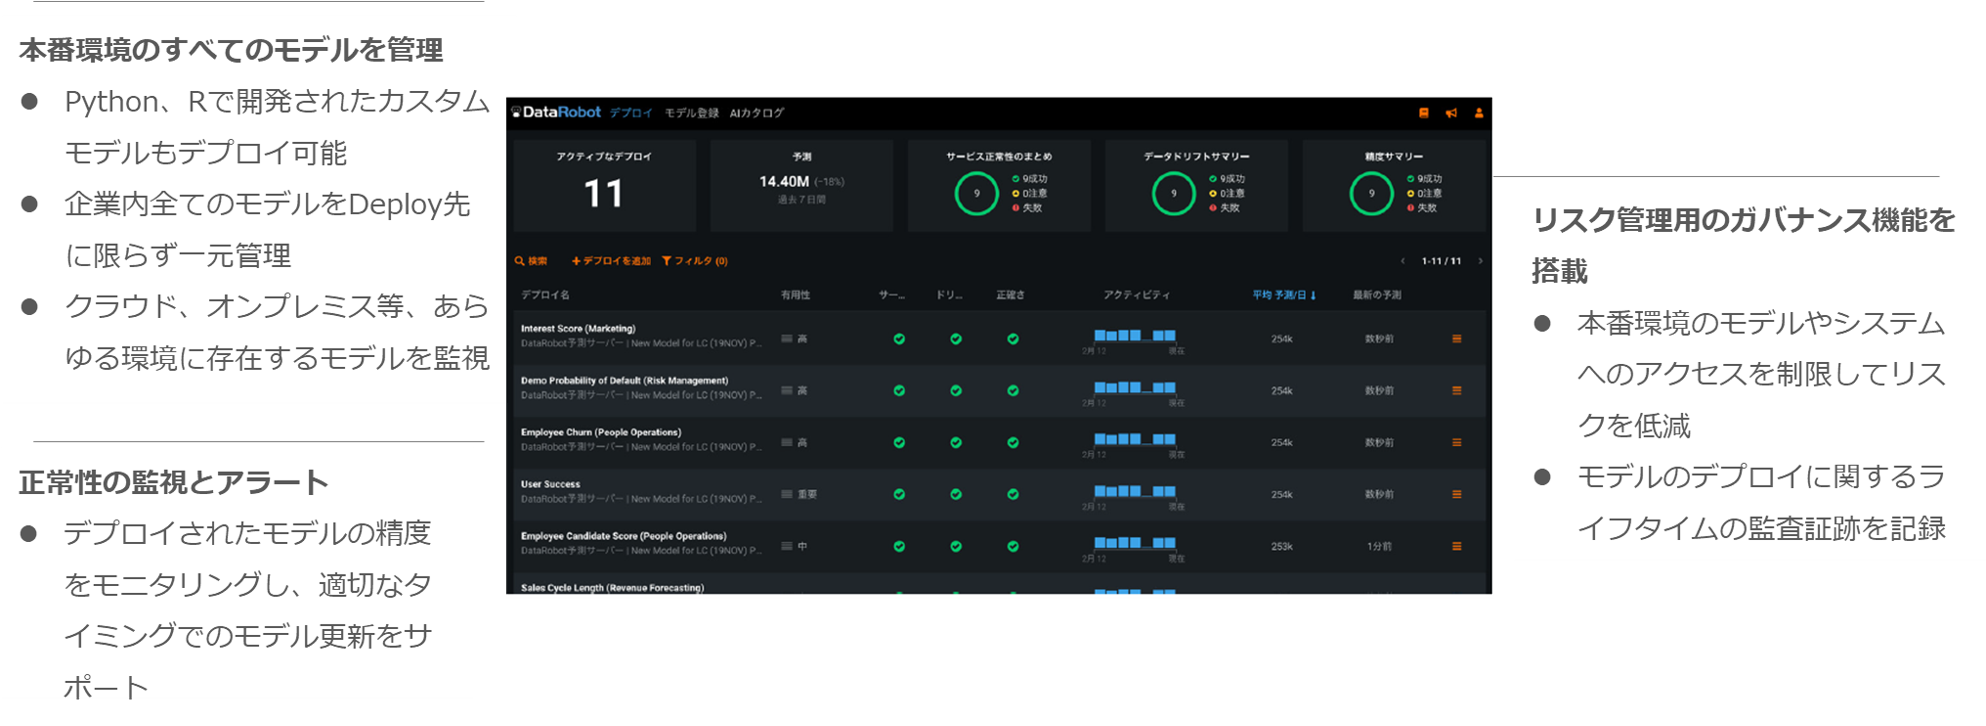Click heading 本番環境のすべてのモデルを管理
Viewport: 1986px width, 726px height.
tap(231, 50)
